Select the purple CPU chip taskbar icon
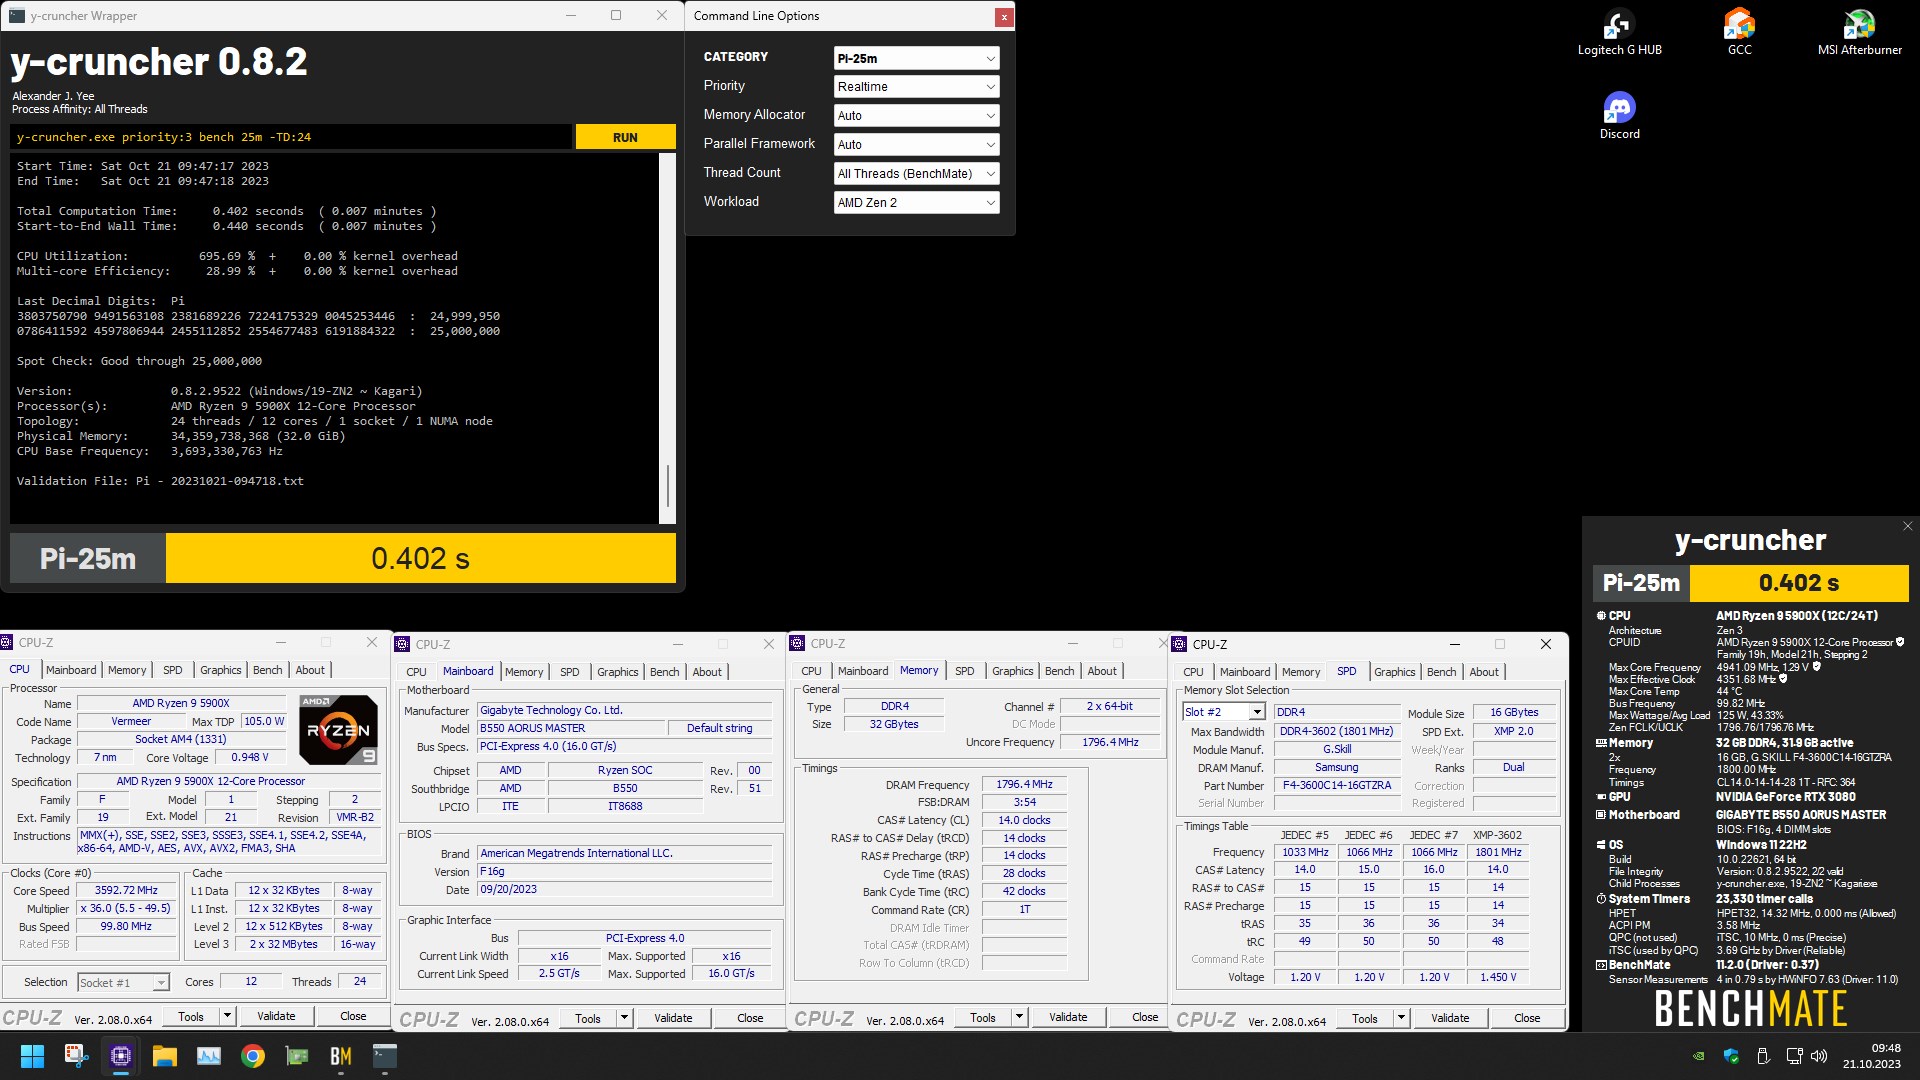This screenshot has width=1920, height=1080. pos(121,1056)
